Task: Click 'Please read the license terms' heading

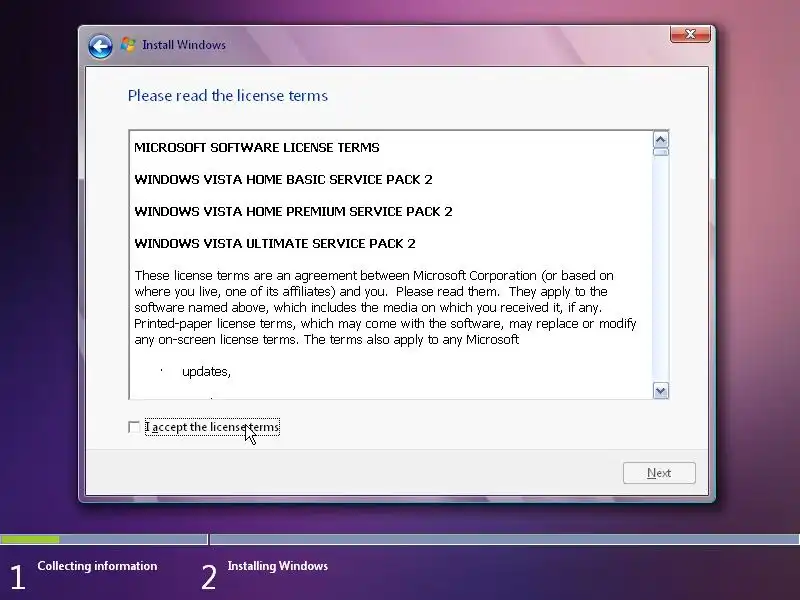Action: [x=228, y=96]
